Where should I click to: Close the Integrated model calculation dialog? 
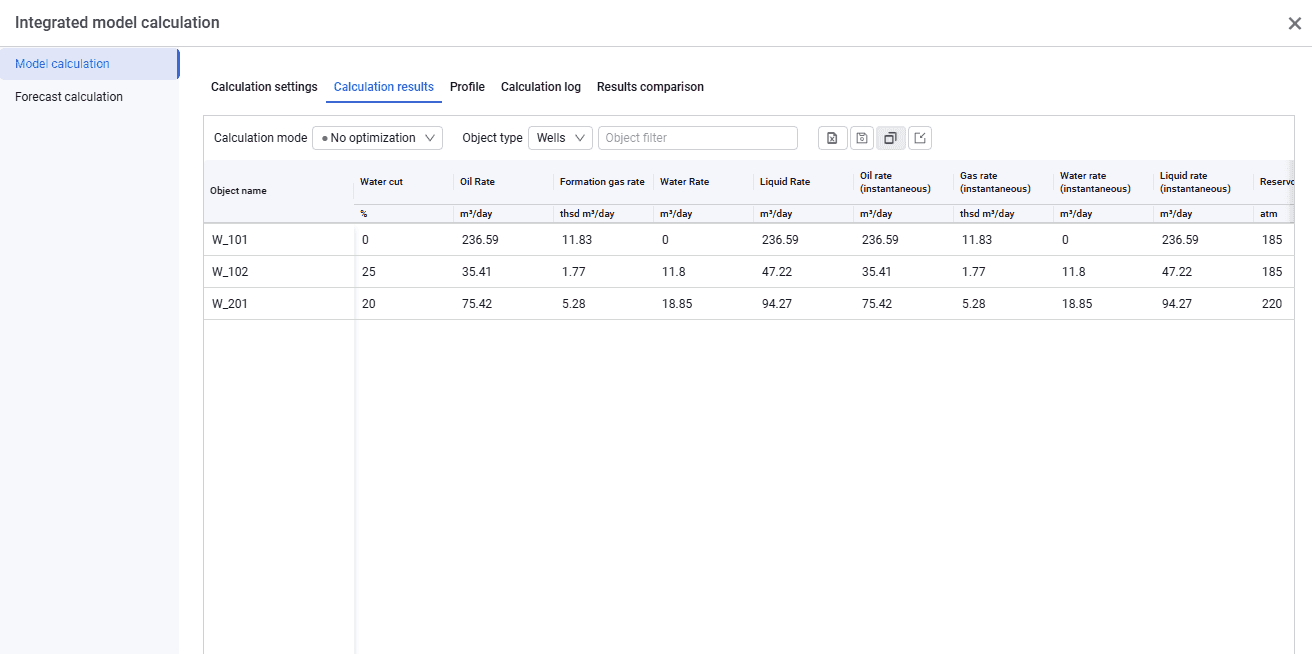click(x=1294, y=23)
